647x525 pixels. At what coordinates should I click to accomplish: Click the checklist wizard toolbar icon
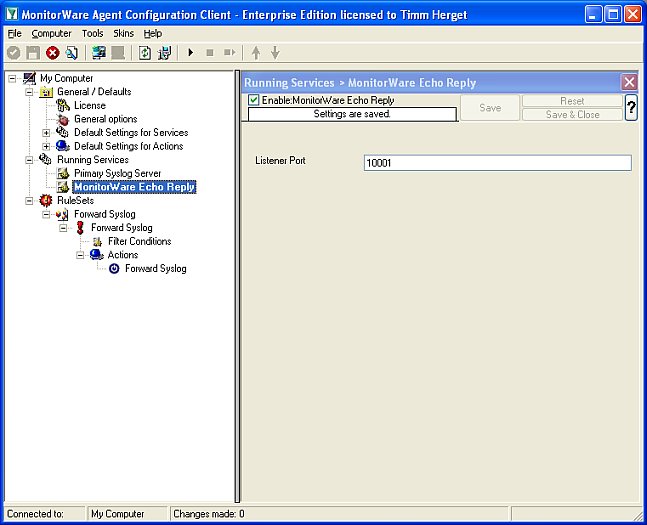(x=165, y=53)
